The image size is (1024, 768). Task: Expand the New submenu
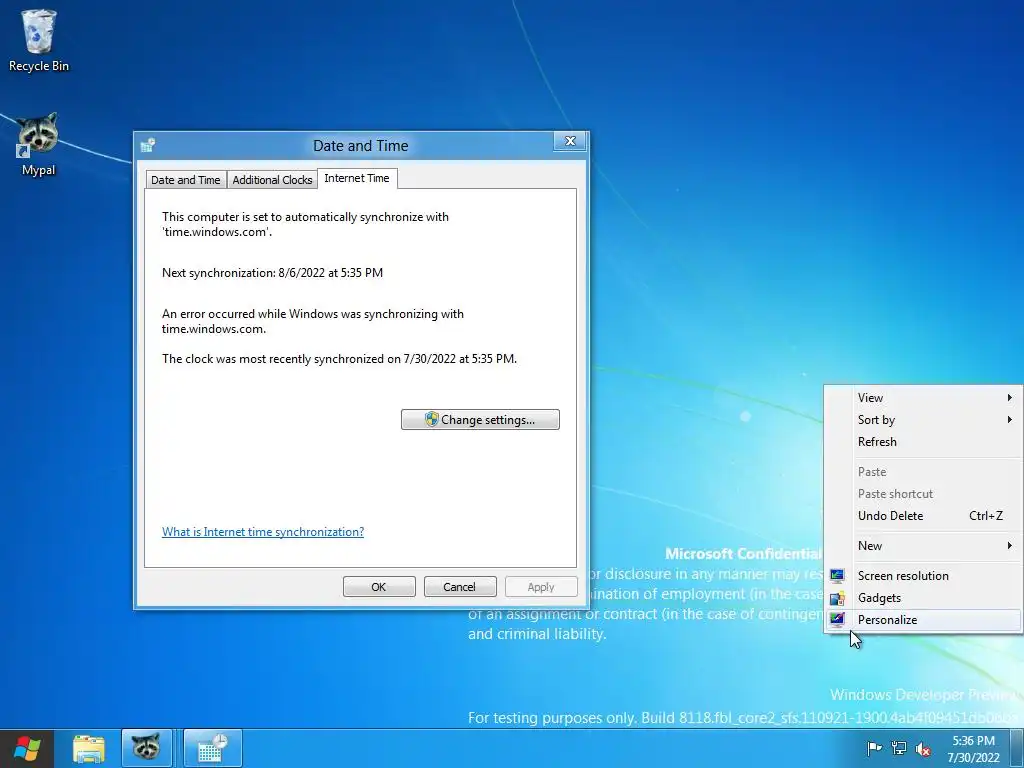tap(922, 546)
